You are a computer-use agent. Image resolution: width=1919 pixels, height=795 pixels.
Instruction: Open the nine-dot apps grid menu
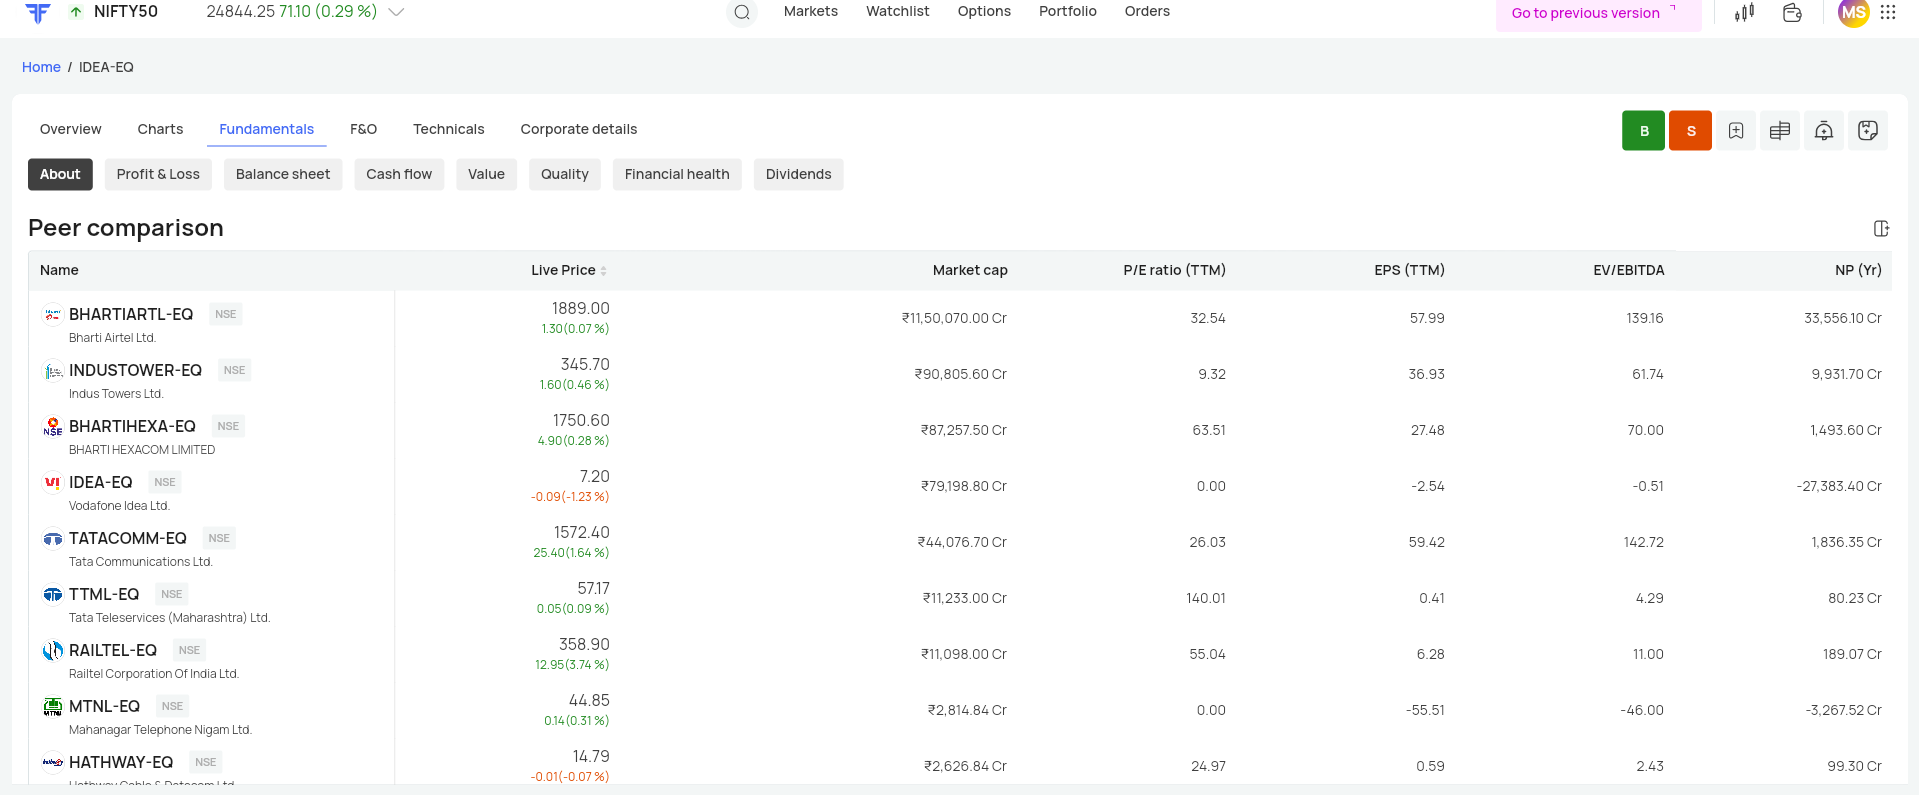(x=1888, y=12)
